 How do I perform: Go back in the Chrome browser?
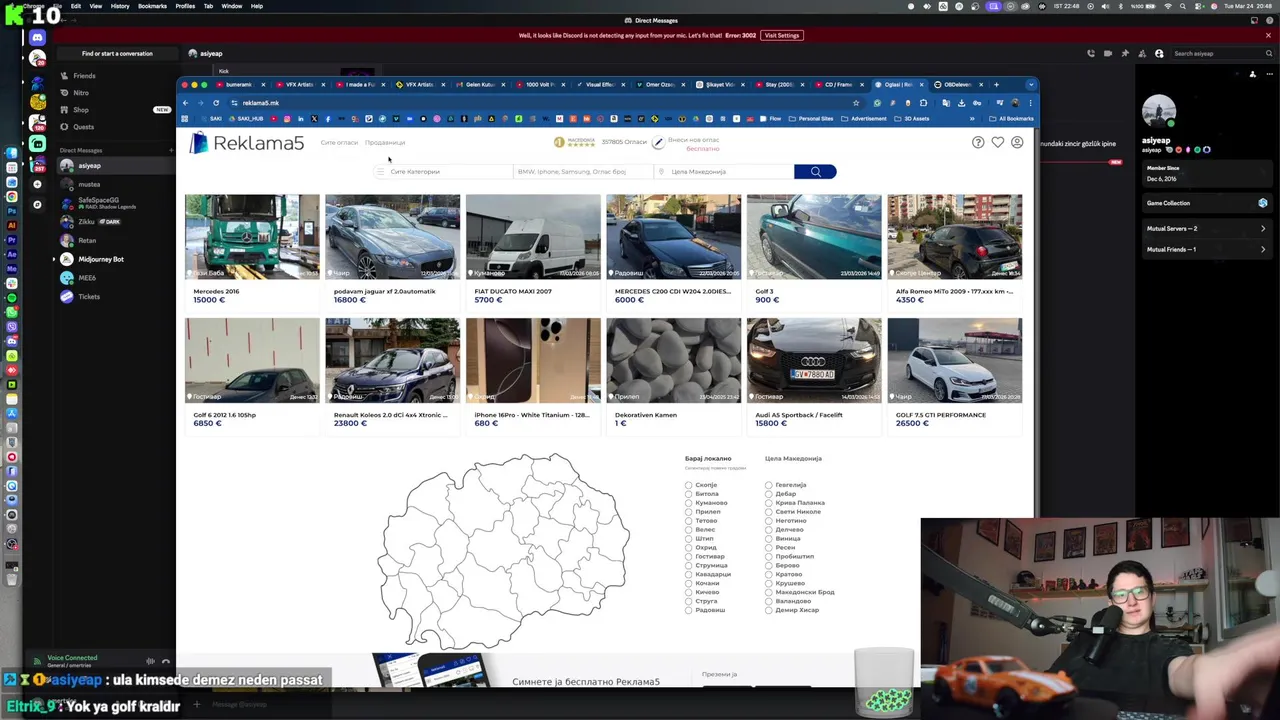tap(185, 103)
